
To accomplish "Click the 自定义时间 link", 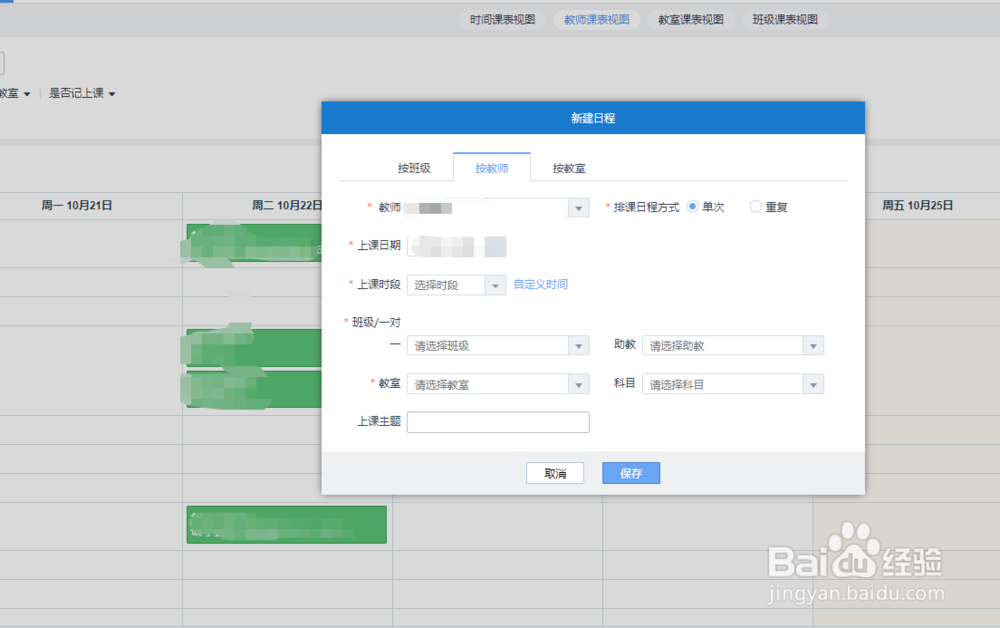I will pos(541,284).
